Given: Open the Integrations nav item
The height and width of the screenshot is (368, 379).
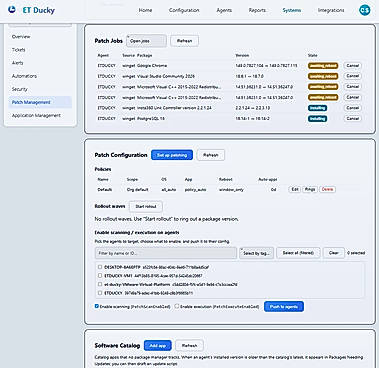Looking at the screenshot, I should (331, 10).
